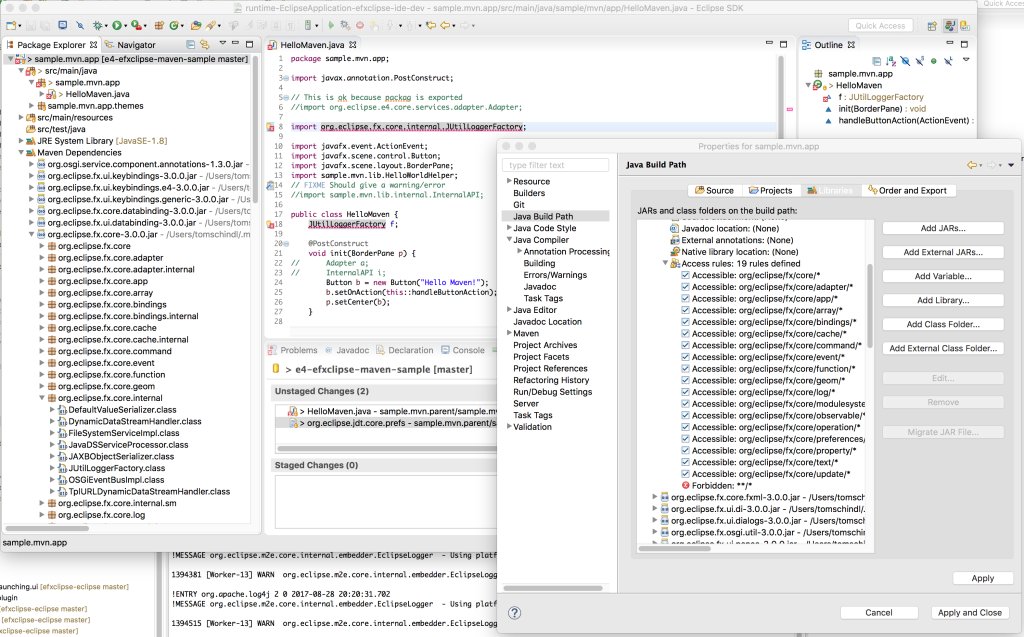
Task: Click the type filter text field
Action: (555, 165)
